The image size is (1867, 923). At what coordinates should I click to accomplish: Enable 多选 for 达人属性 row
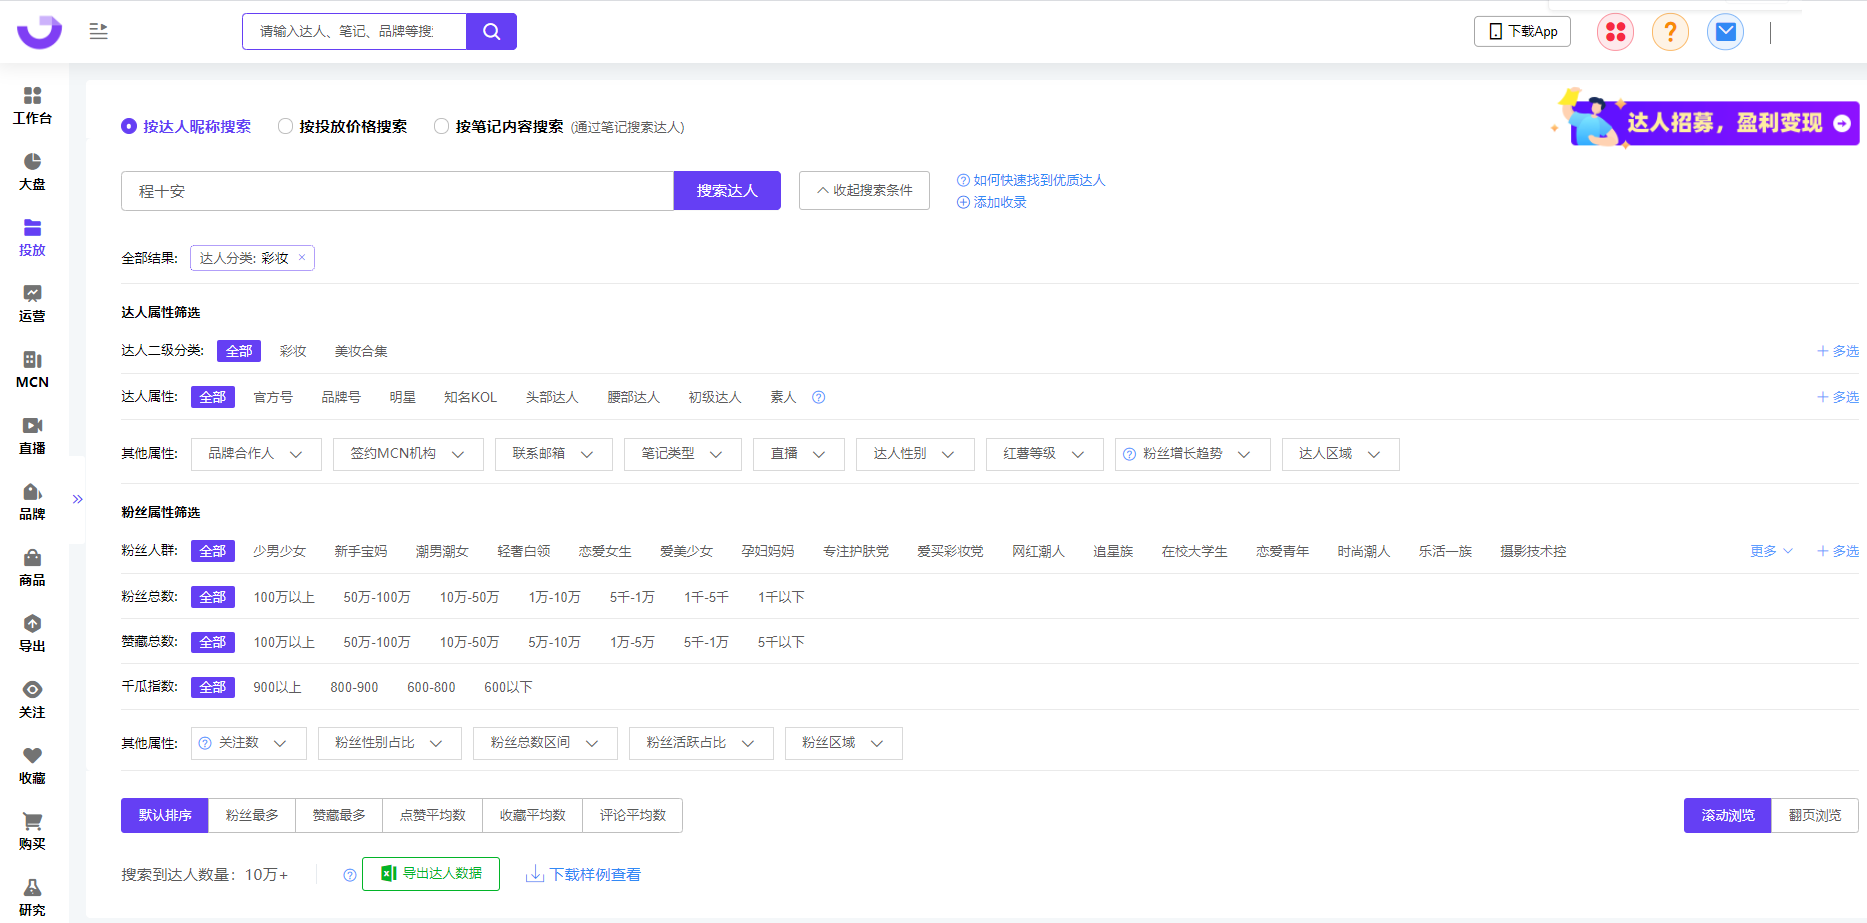tap(1838, 397)
